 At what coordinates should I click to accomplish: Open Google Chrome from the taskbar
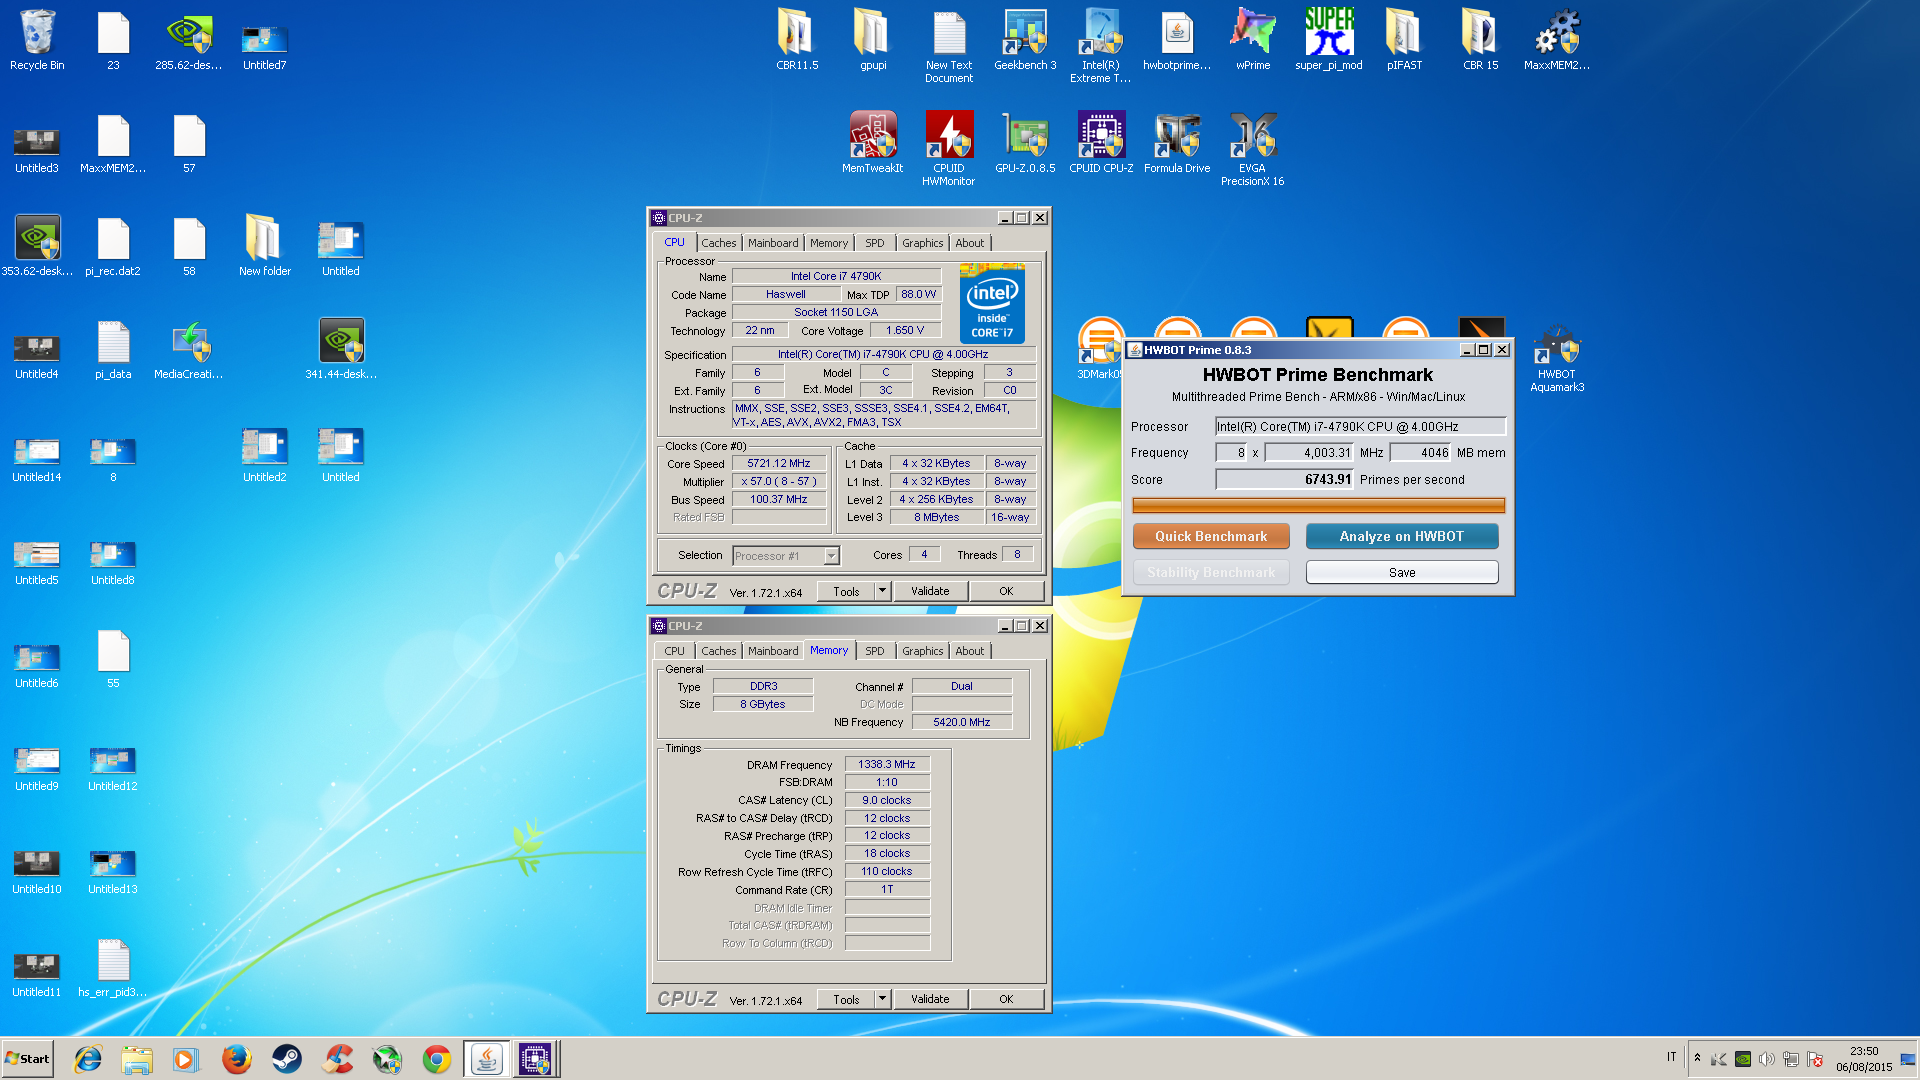coord(437,1059)
